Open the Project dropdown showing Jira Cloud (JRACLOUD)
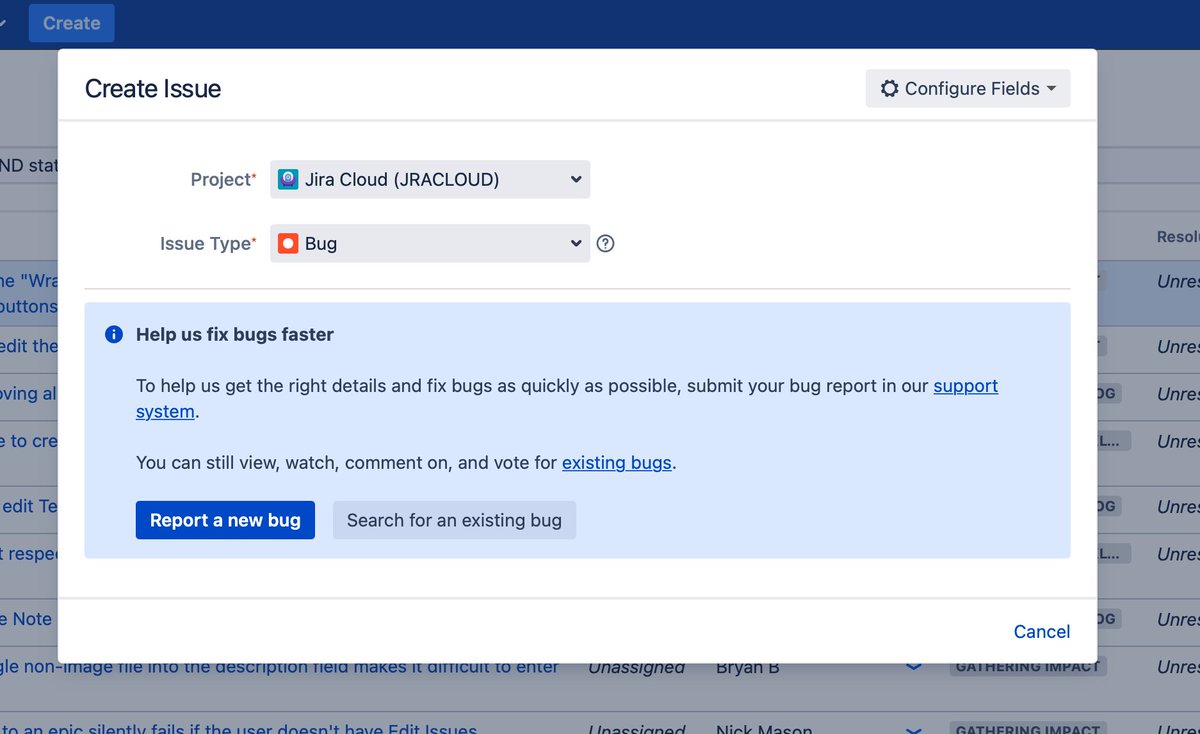The width and height of the screenshot is (1200, 734). [430, 180]
